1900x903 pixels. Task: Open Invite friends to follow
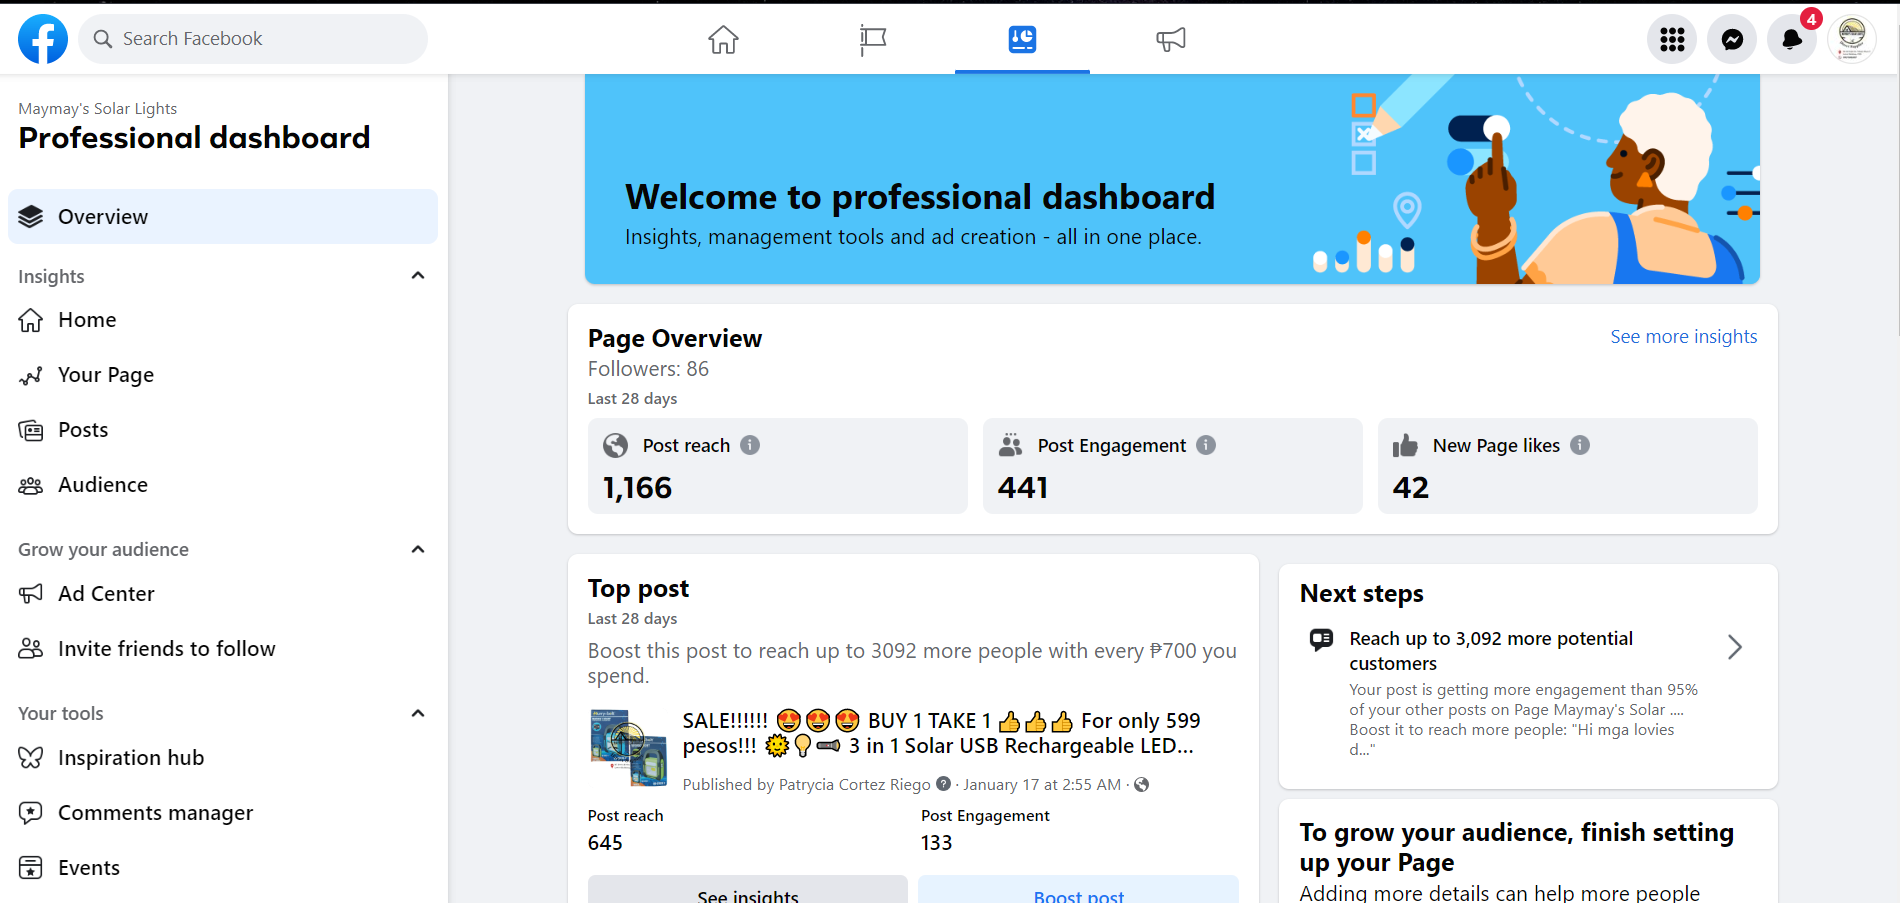pos(223,649)
